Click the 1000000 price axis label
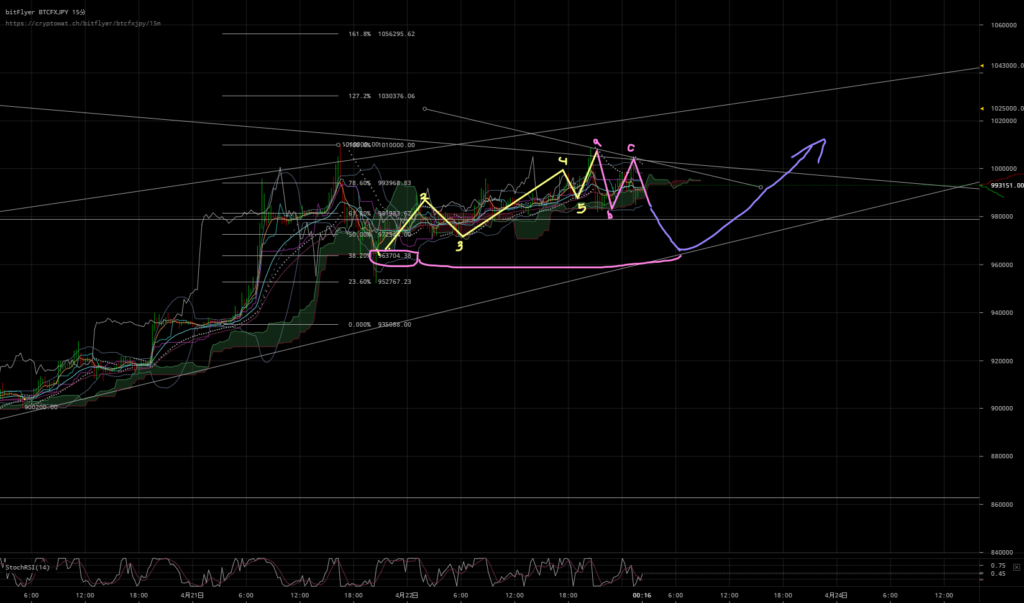The width and height of the screenshot is (1024, 603). point(1004,169)
